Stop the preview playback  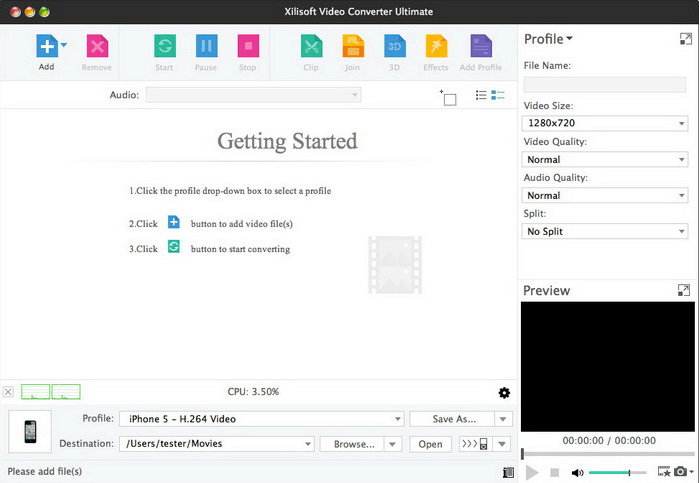pyautogui.click(x=554, y=472)
